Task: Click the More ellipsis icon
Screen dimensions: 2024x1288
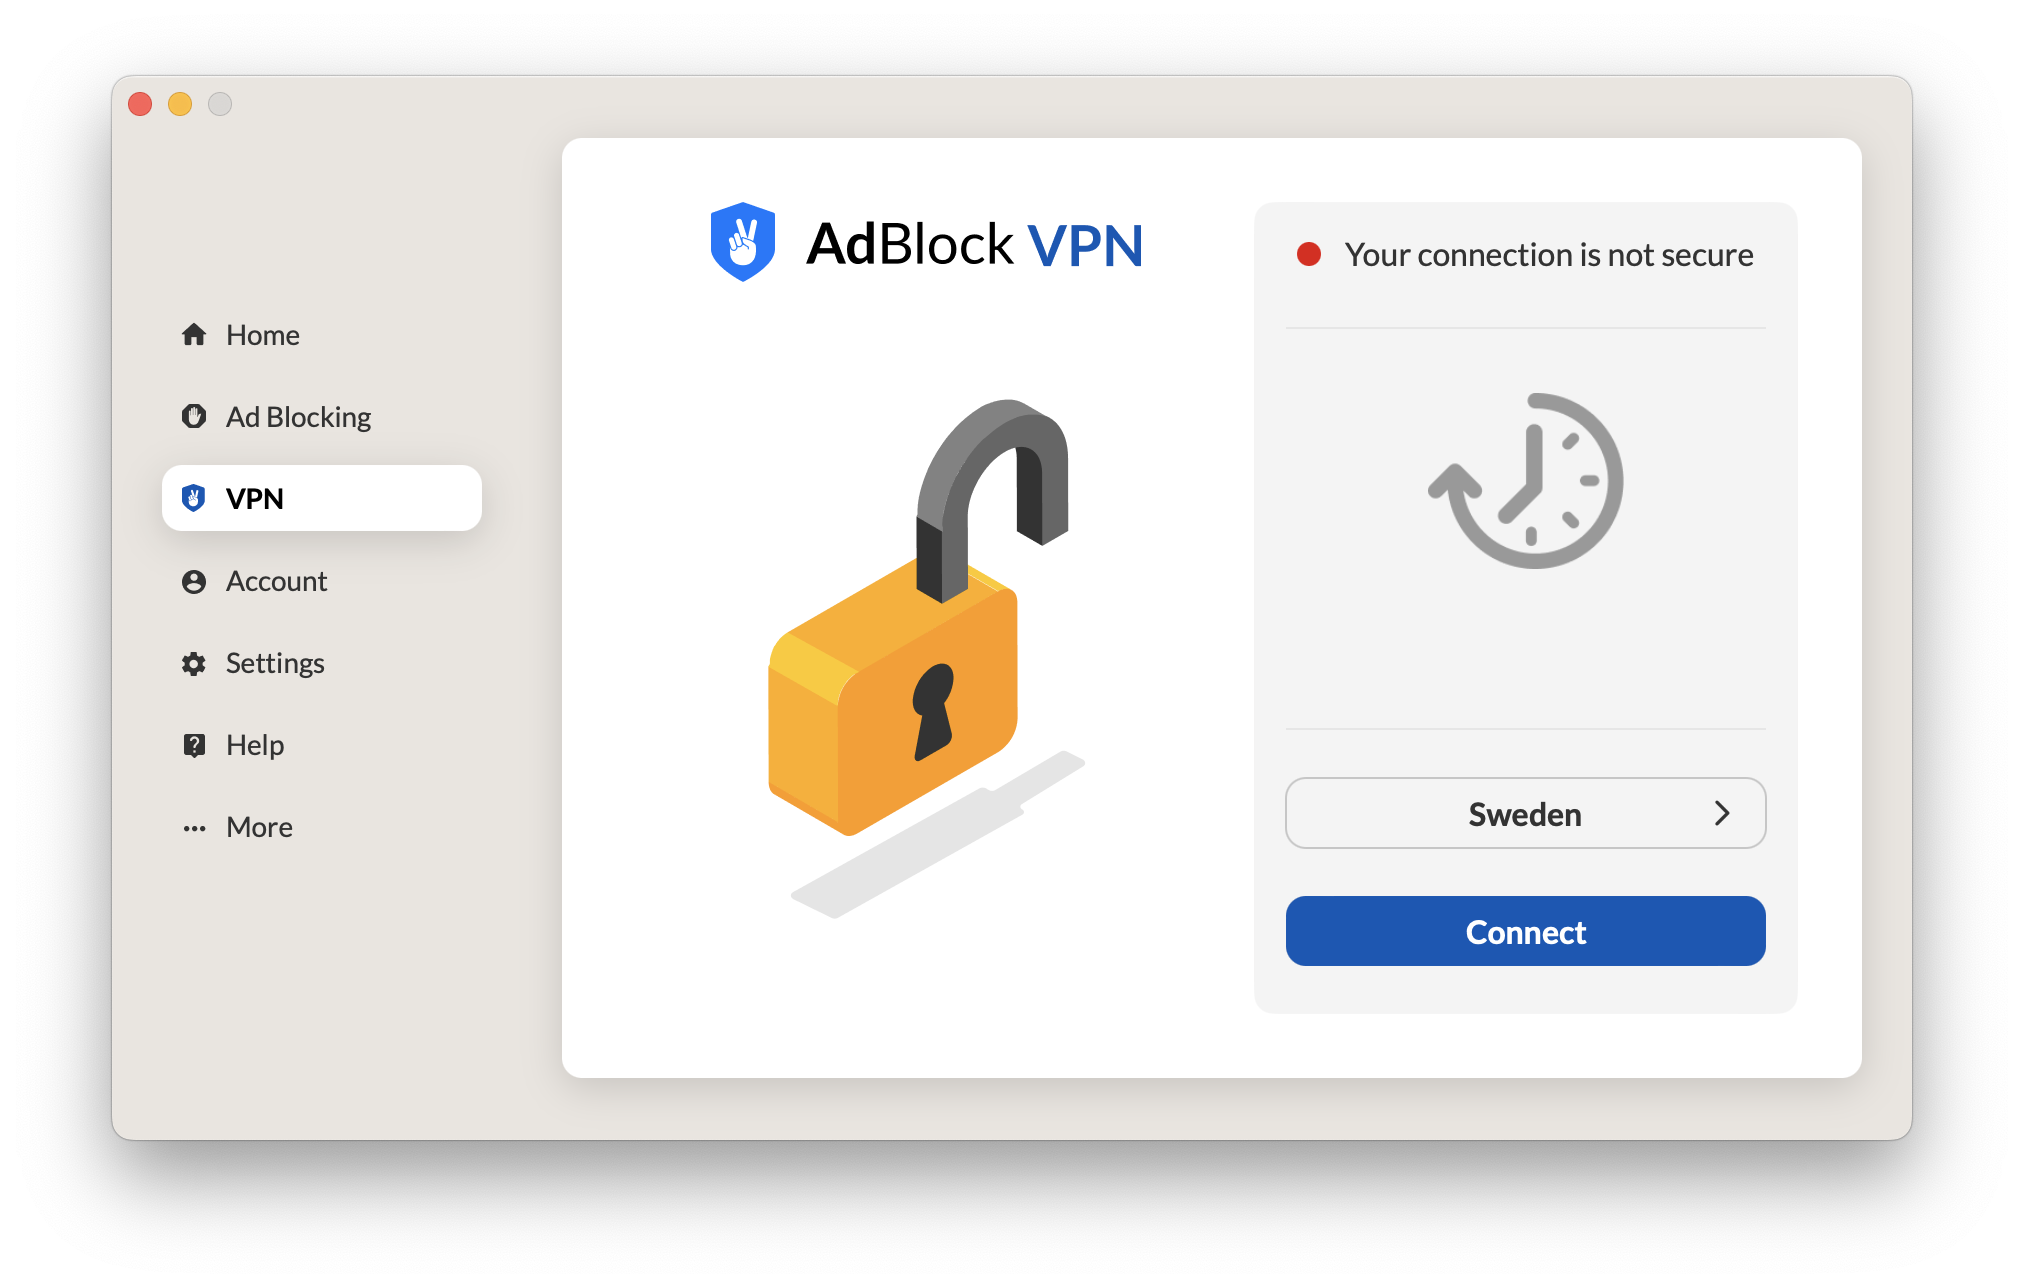Action: [x=193, y=827]
